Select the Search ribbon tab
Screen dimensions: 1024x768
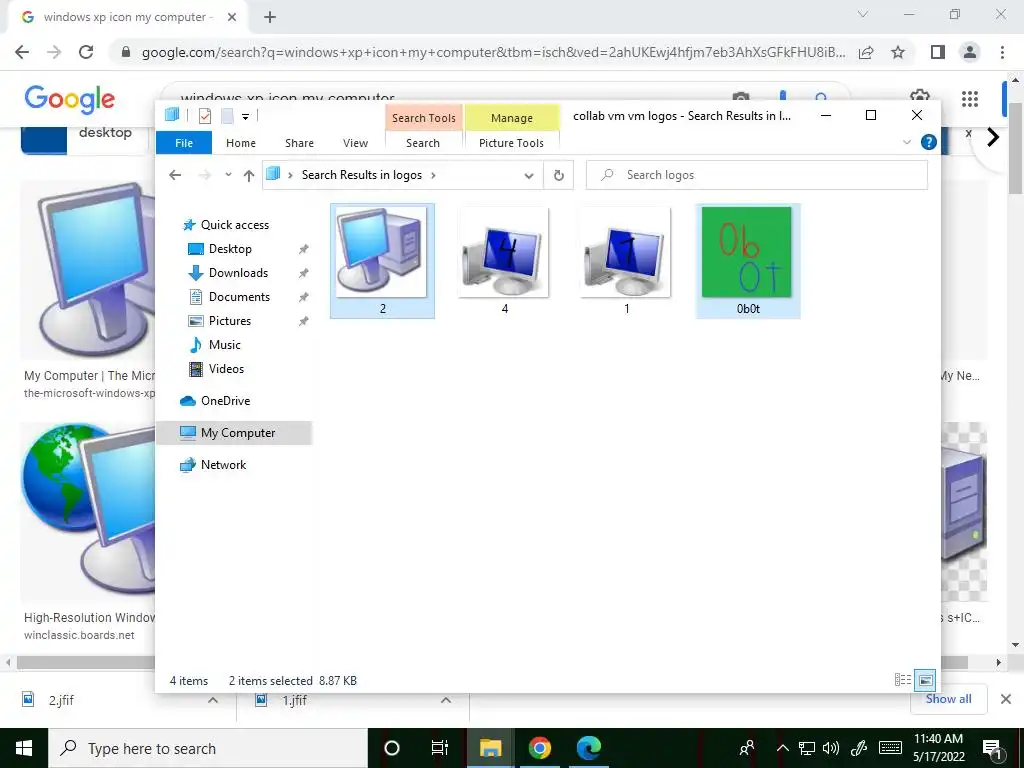click(423, 143)
